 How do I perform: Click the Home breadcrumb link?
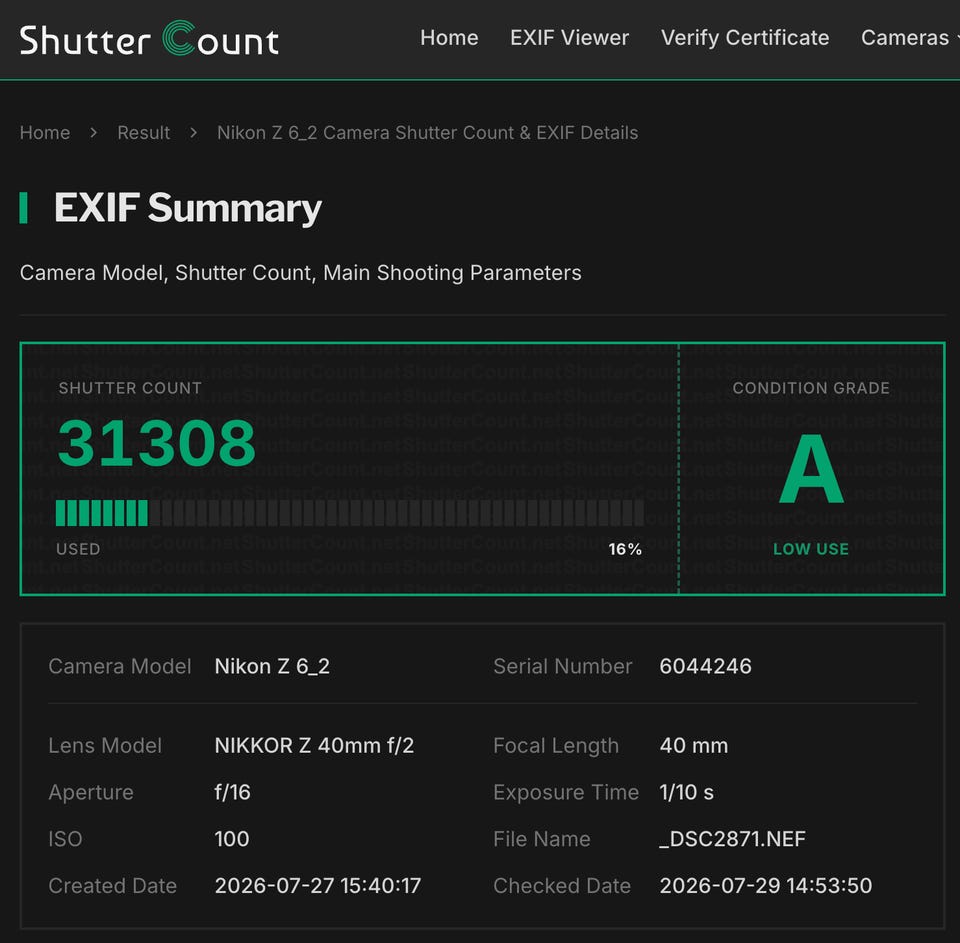45,133
